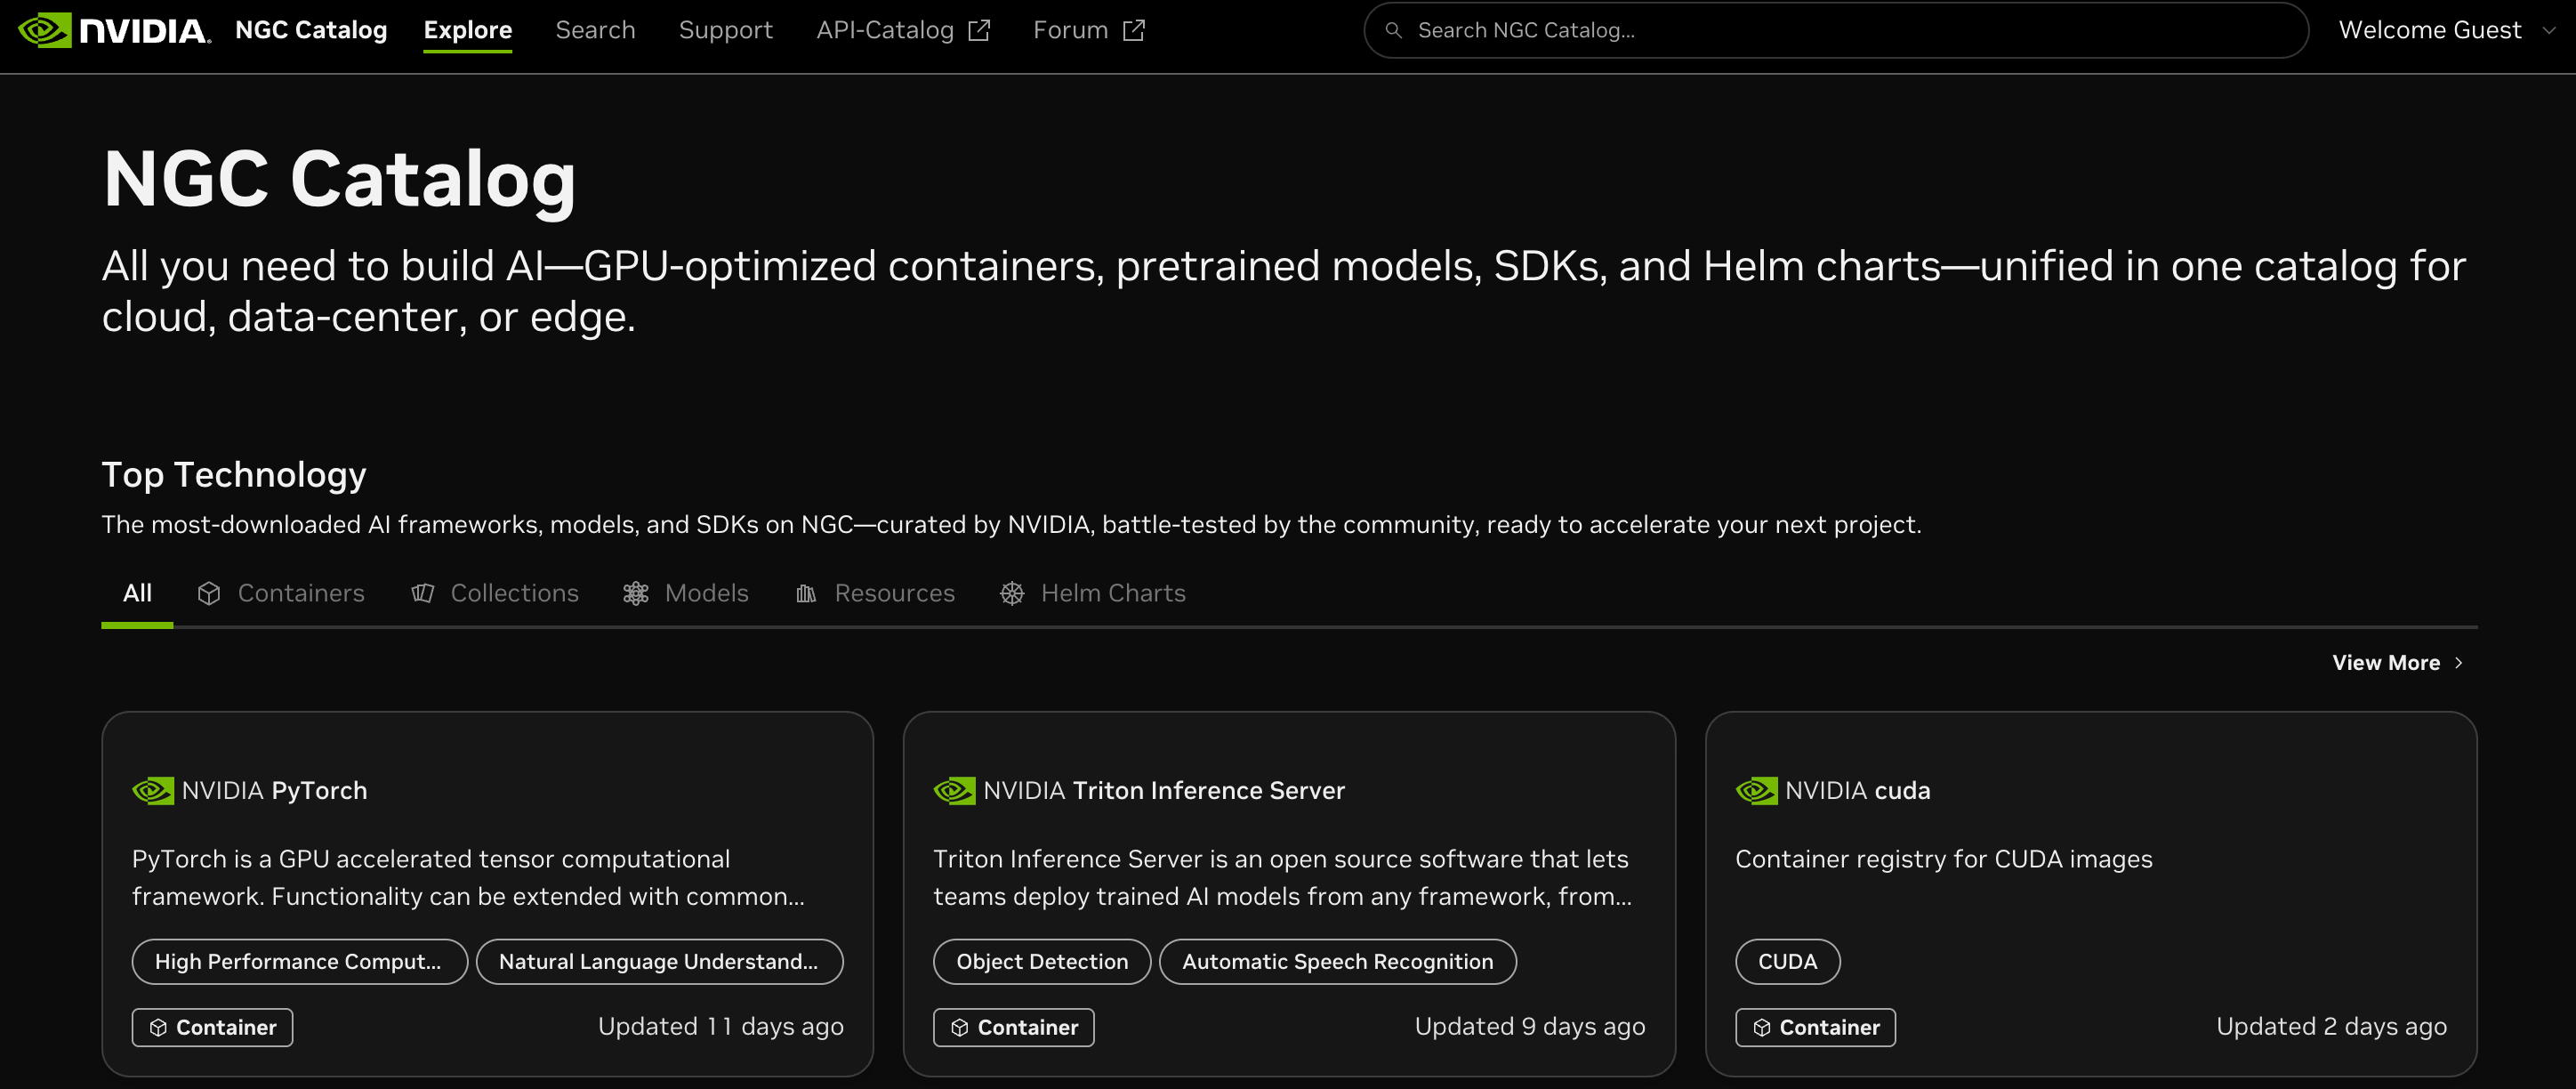The image size is (2576, 1089).
Task: Focus the Search NGC Catalog field
Action: click(x=1850, y=30)
